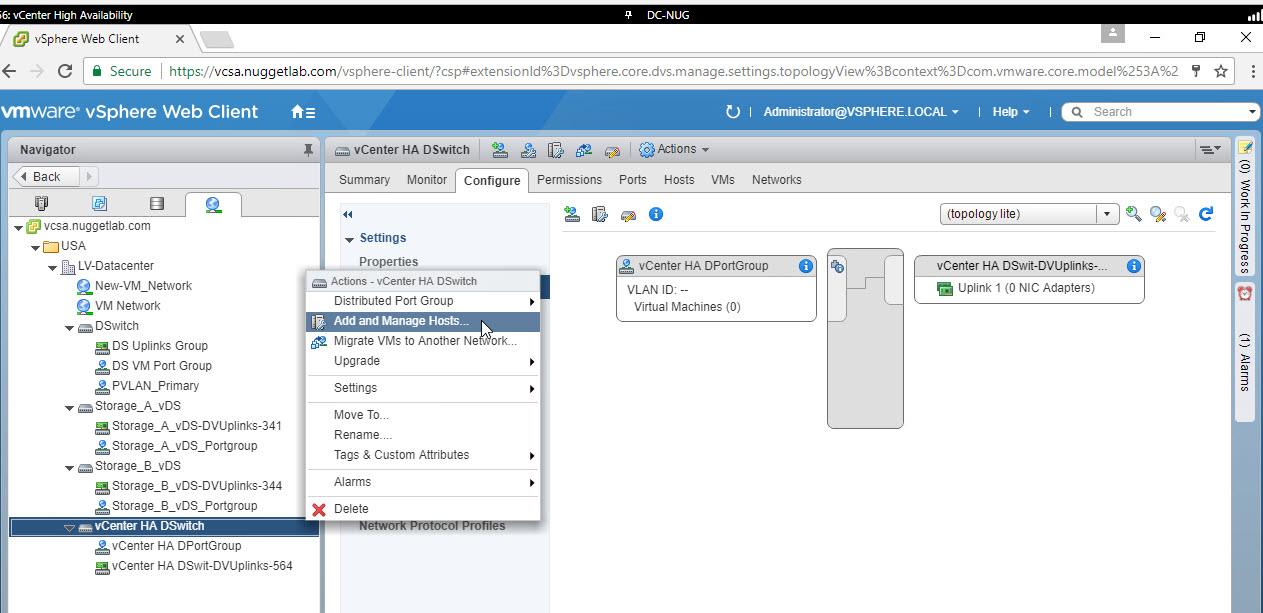This screenshot has width=1263, height=613.
Task: Collapse the settings pane with double-arrow icon
Action: [x=348, y=214]
